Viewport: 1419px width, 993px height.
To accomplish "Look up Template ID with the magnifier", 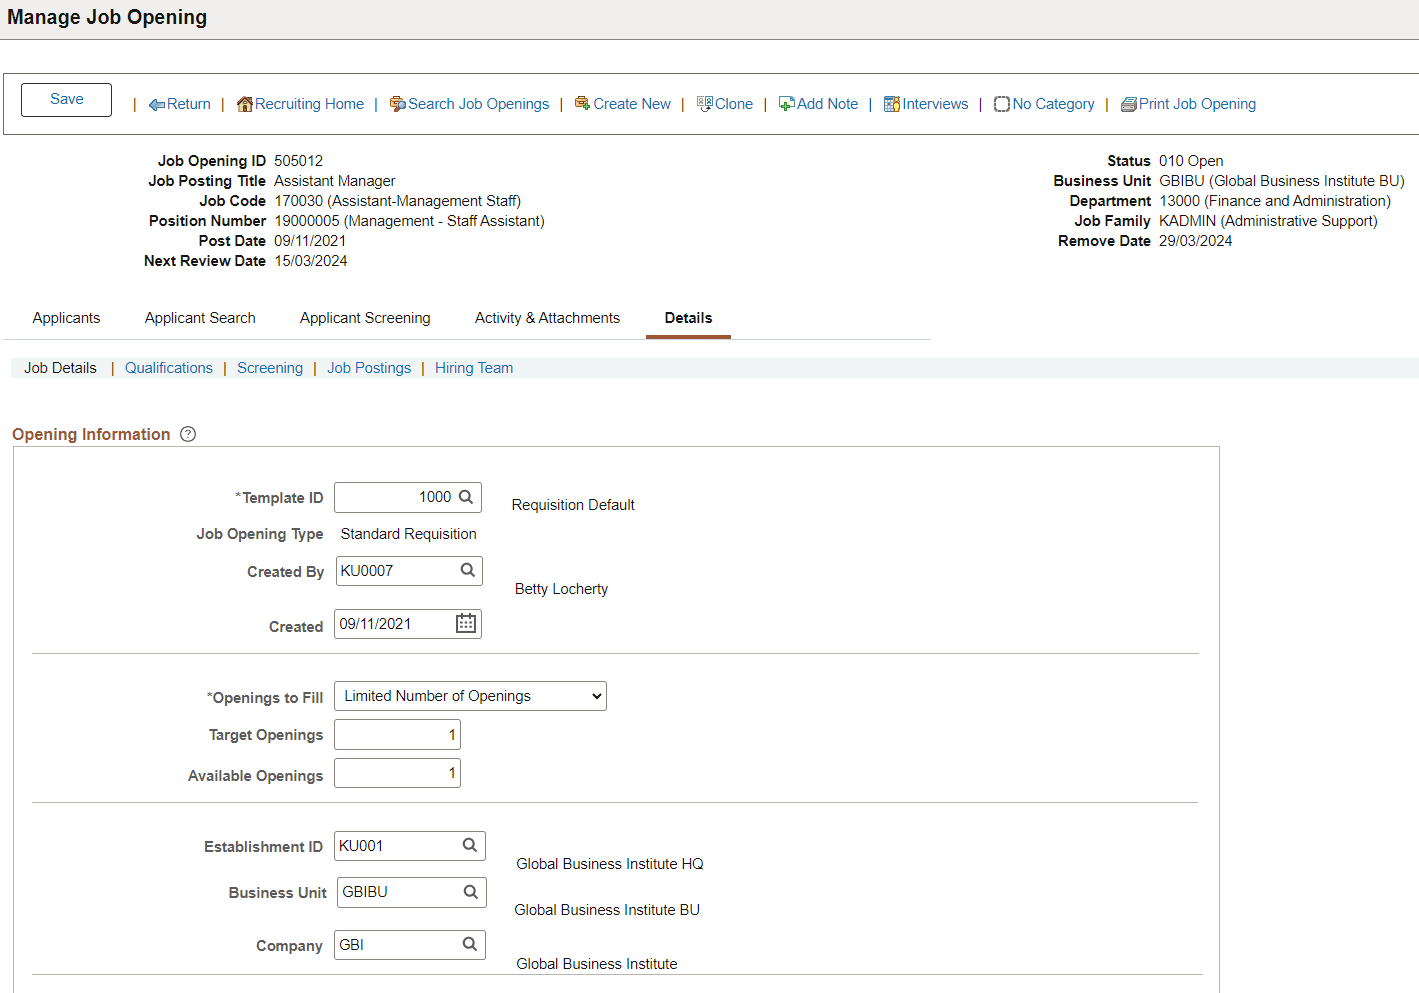I will 466,497.
